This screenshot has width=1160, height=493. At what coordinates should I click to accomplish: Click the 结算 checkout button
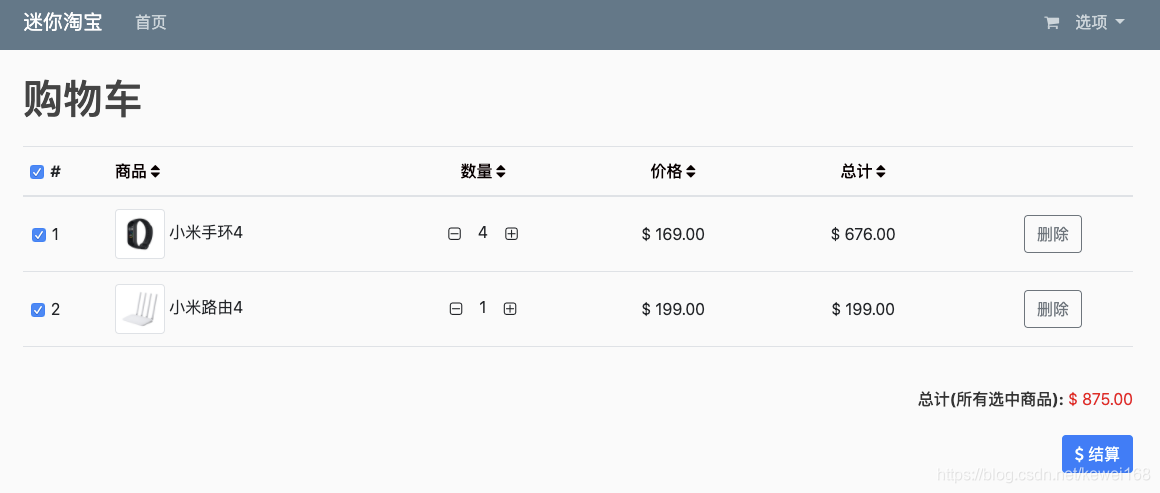[x=1097, y=454]
